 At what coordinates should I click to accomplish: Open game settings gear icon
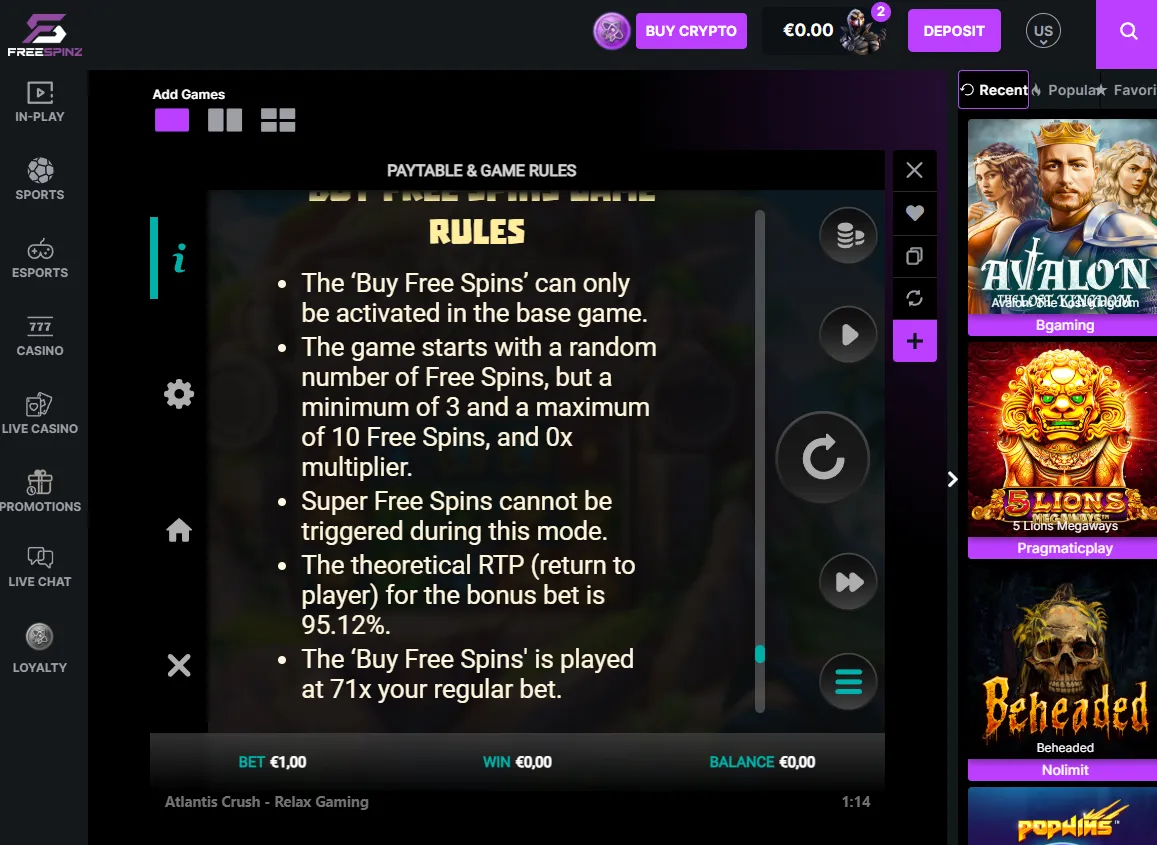coord(179,394)
